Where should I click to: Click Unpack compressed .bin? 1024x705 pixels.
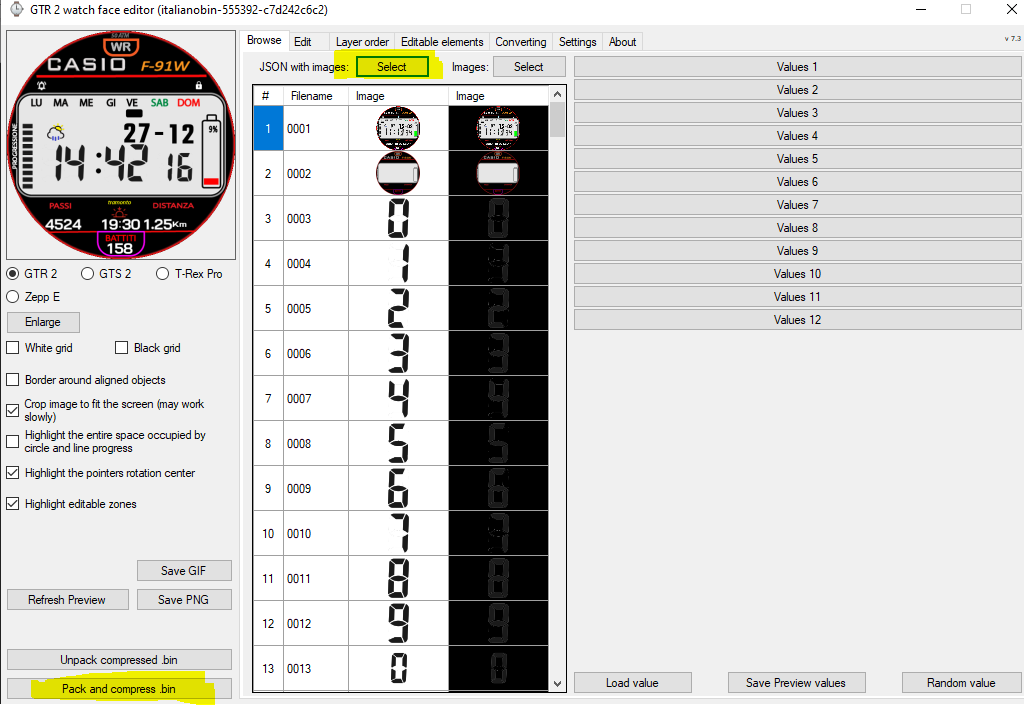(x=119, y=659)
